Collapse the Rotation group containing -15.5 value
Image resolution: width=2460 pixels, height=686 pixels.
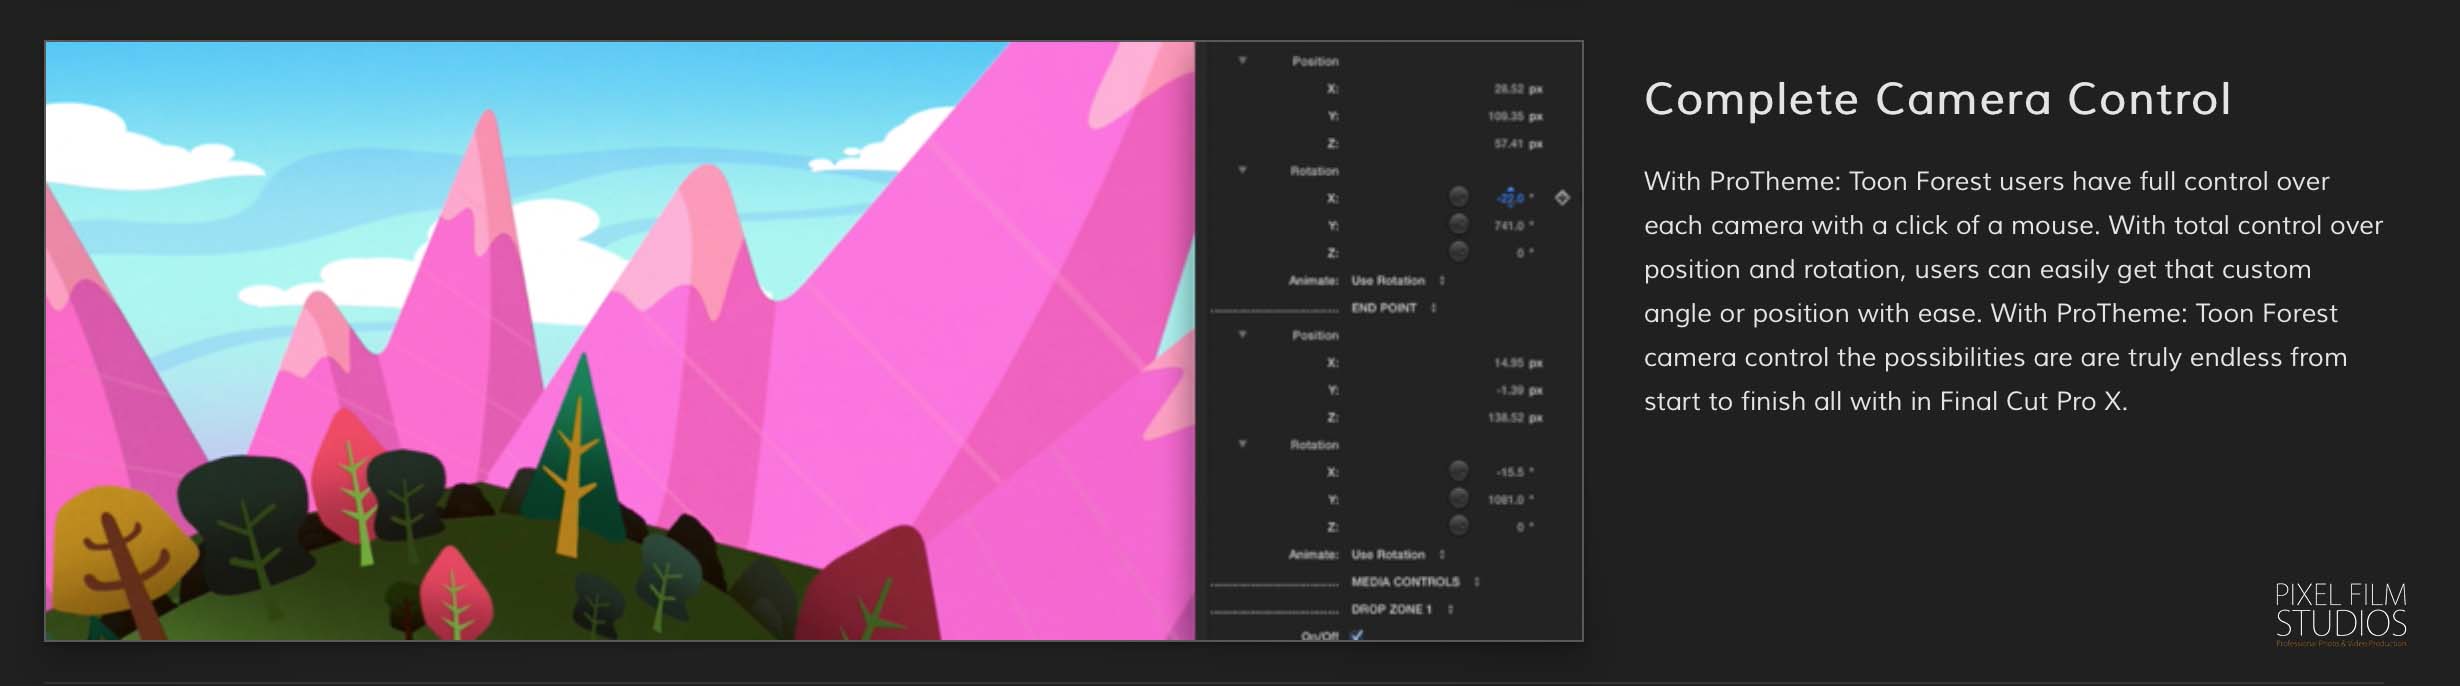click(1243, 444)
